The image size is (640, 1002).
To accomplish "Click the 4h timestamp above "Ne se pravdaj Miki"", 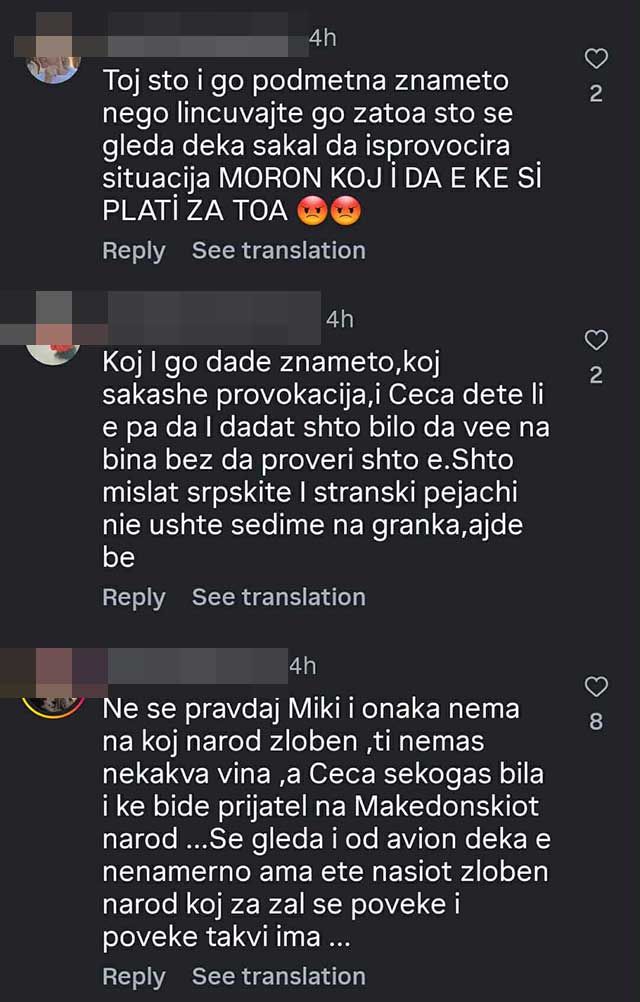I will point(303,665).
